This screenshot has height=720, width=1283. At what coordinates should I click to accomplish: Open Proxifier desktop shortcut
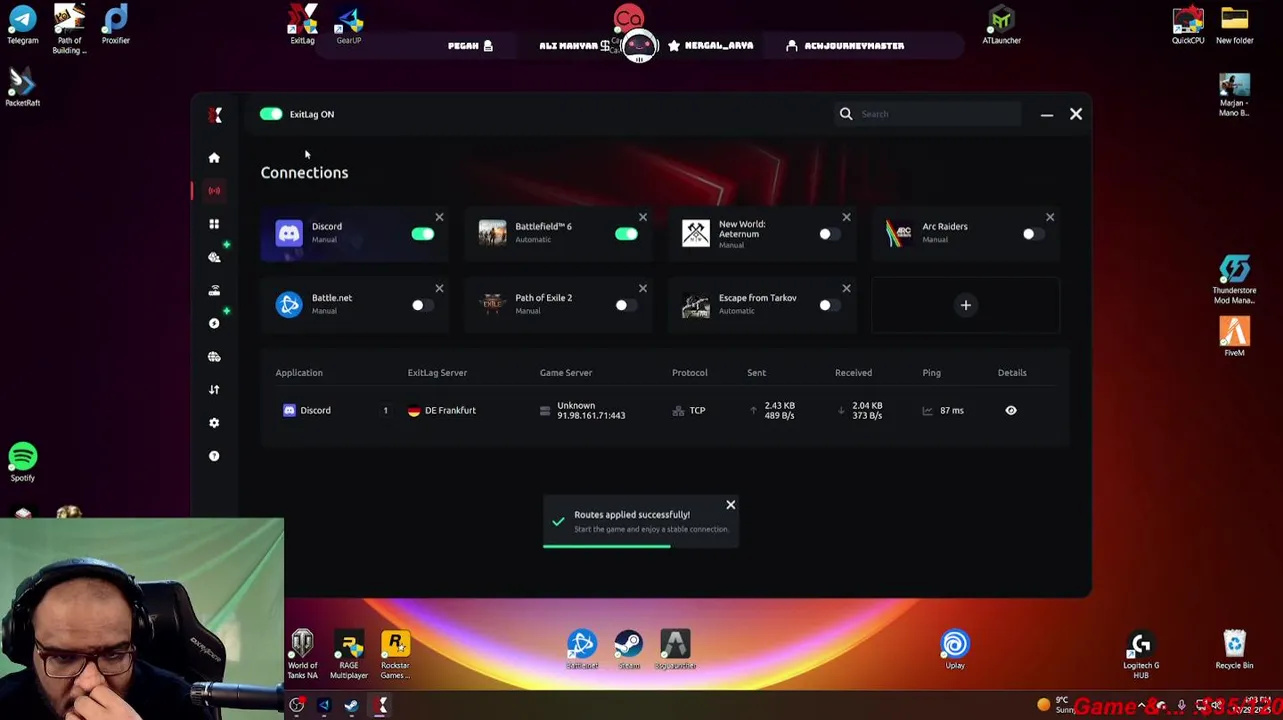[115, 25]
